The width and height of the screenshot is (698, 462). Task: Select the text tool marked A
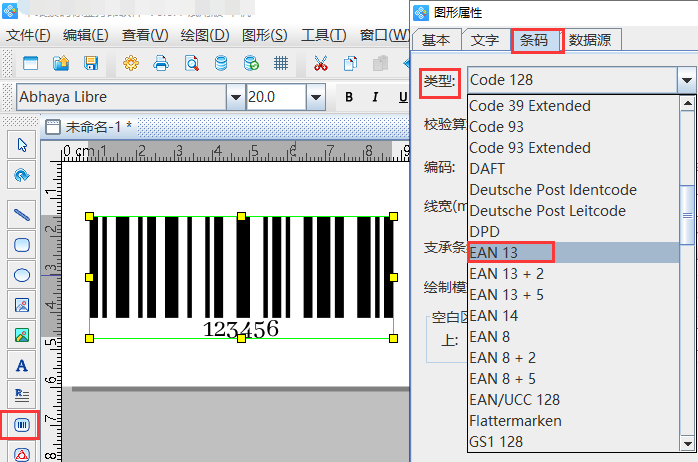22,365
